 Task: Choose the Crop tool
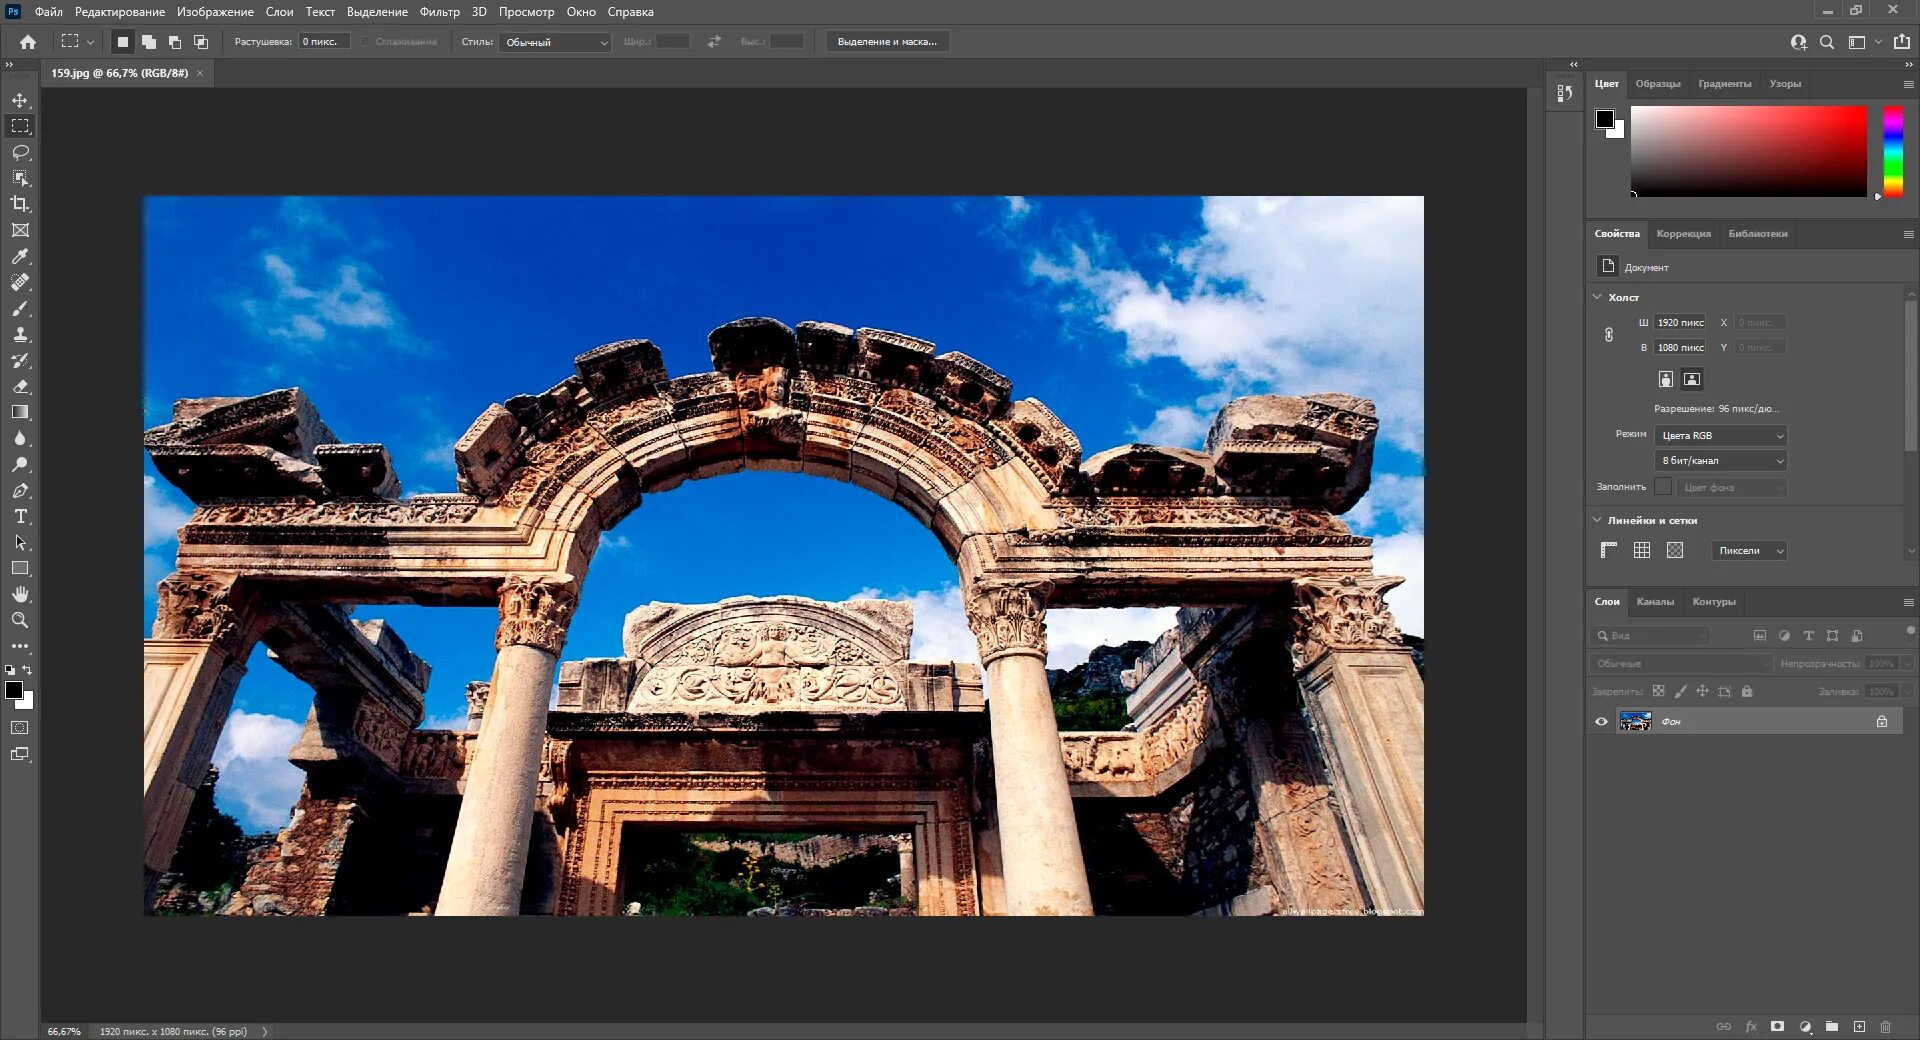[20, 204]
